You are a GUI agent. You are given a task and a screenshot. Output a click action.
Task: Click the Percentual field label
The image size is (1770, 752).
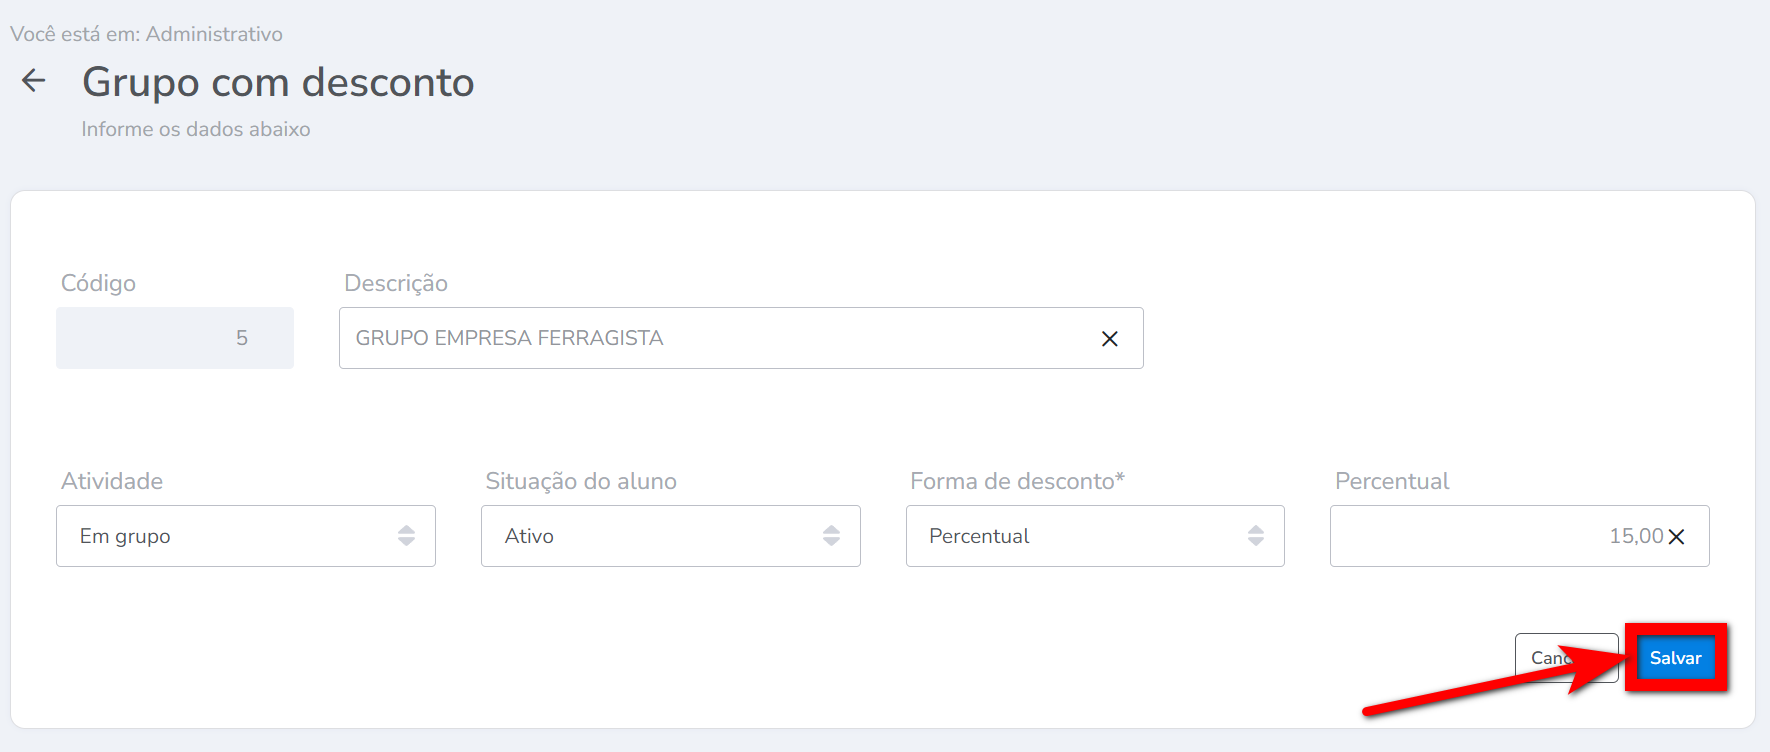pyautogui.click(x=1392, y=481)
